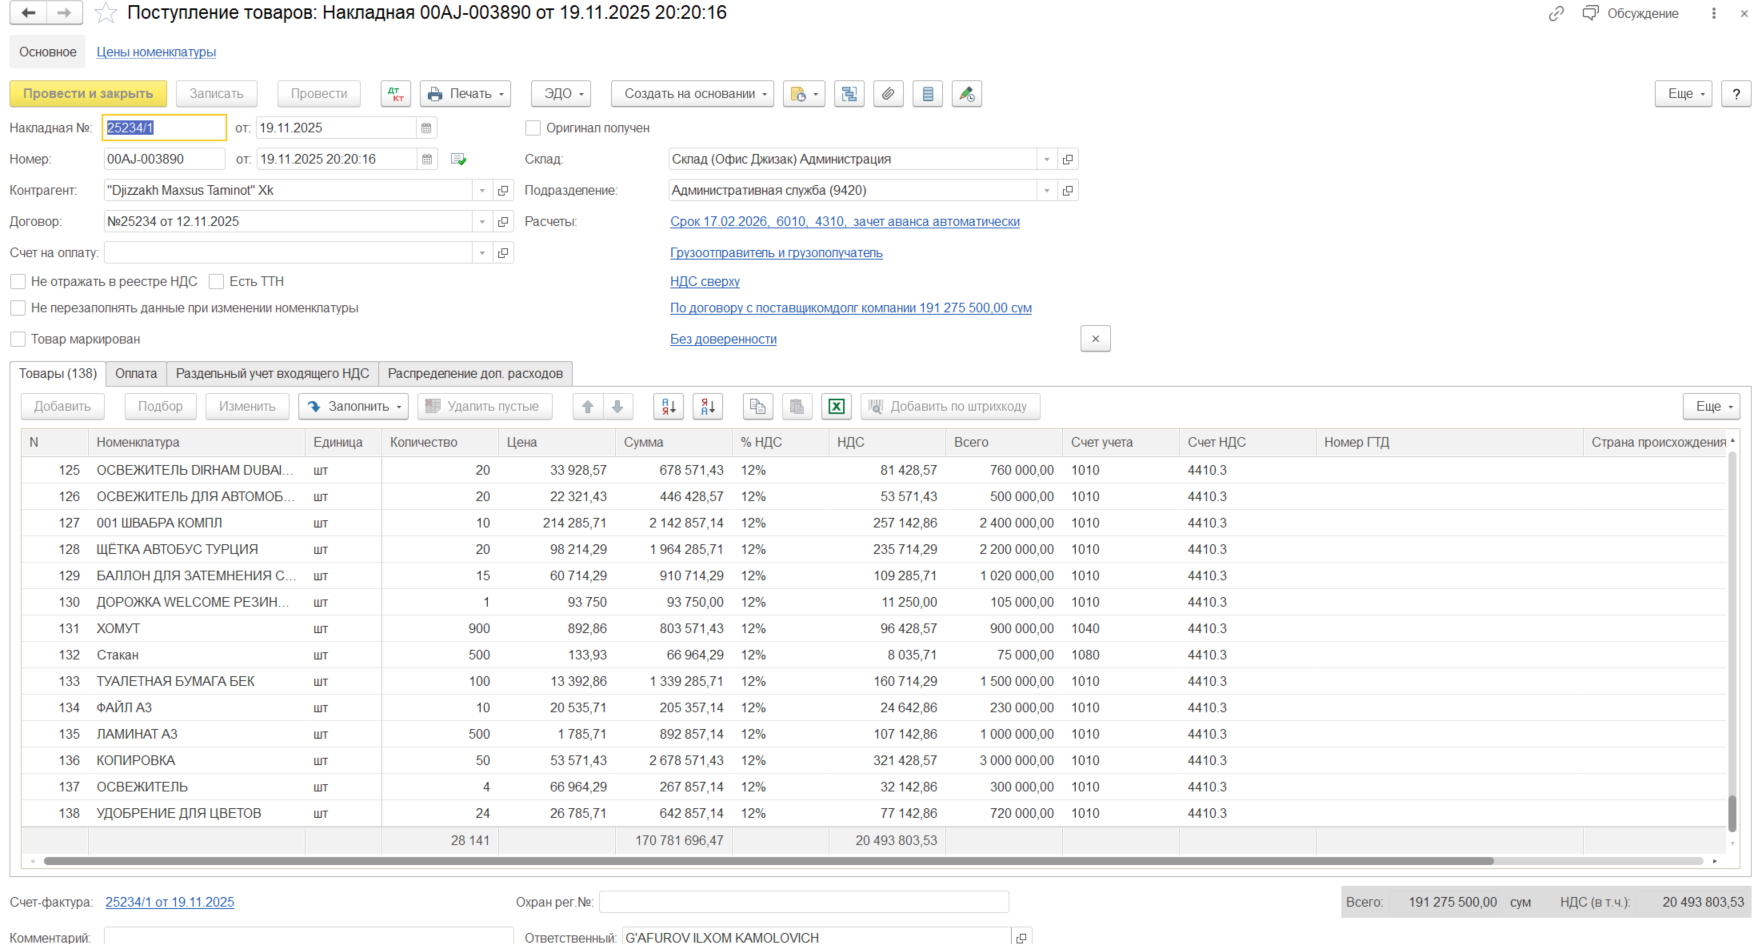Switch to the Основное section
Screen dimensions: 1763x944
(x=48, y=52)
